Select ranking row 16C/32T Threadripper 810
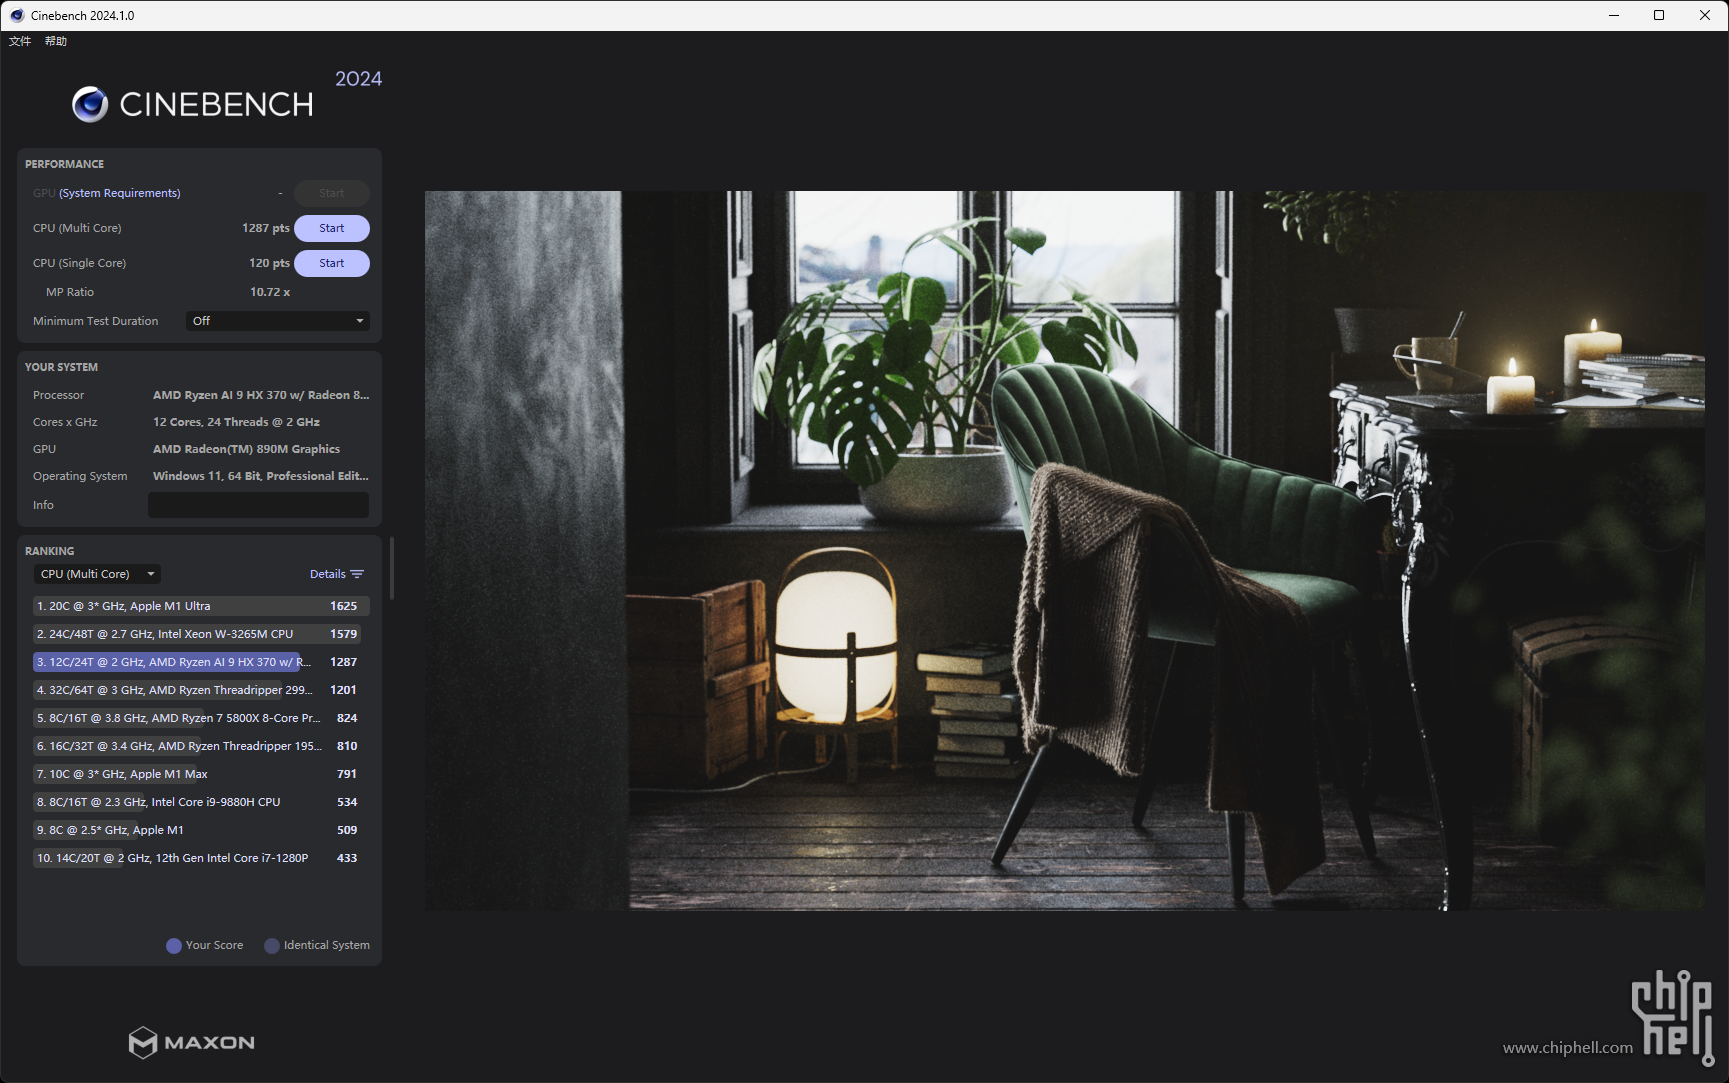1729x1083 pixels. coord(201,746)
